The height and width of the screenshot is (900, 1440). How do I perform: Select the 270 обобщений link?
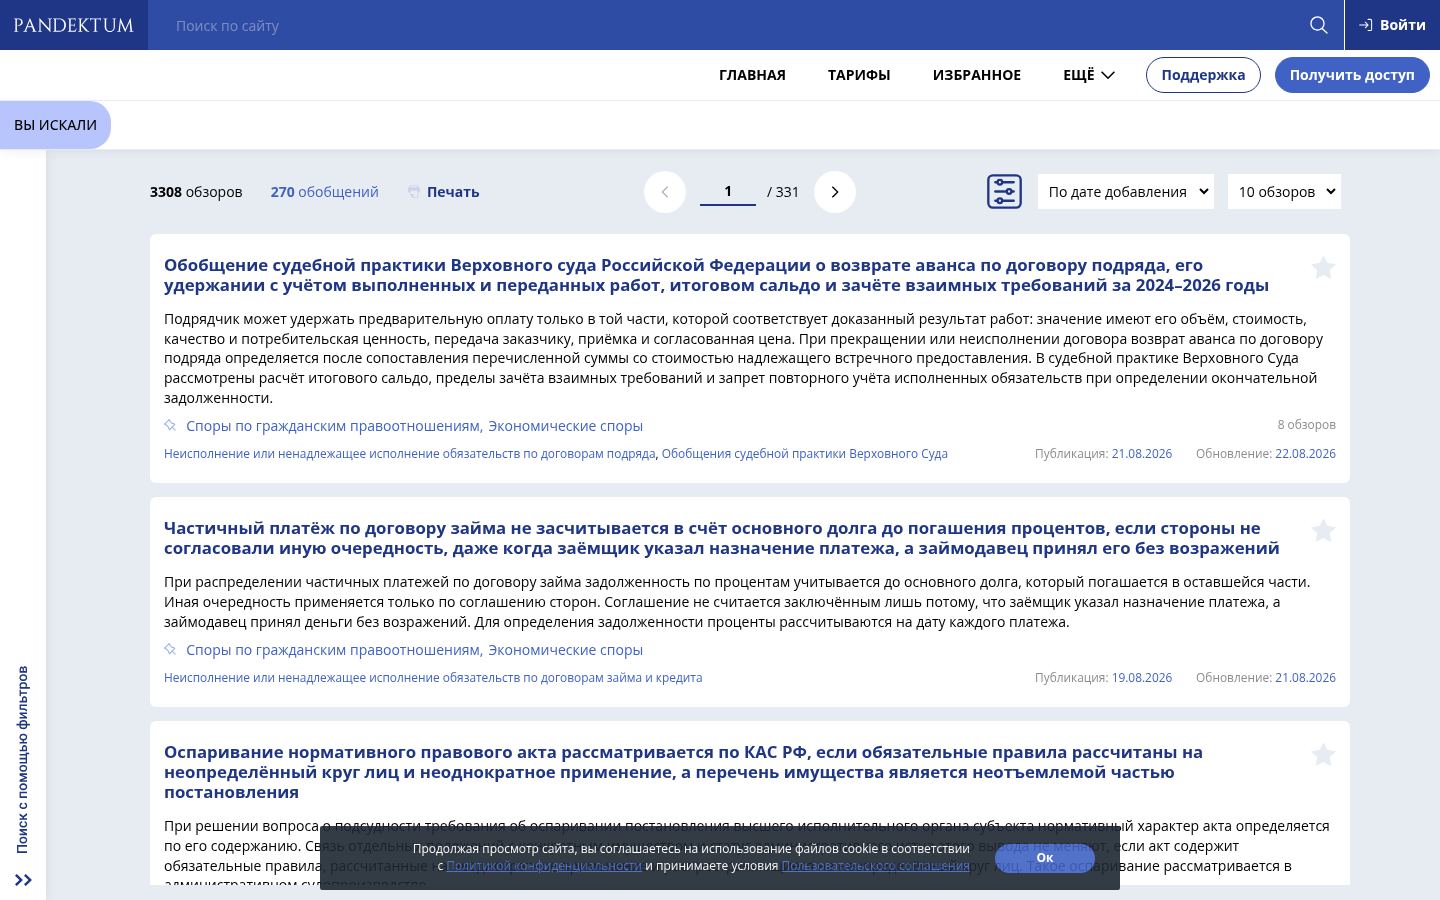pyautogui.click(x=324, y=192)
